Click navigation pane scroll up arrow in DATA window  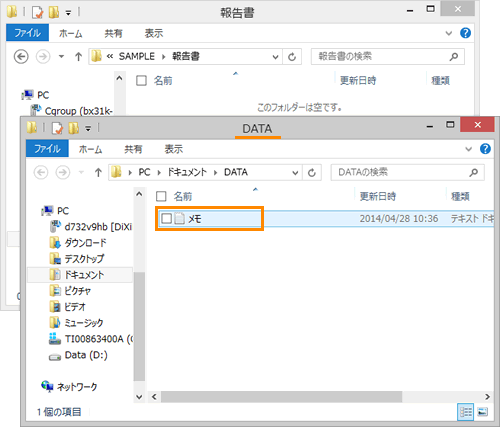(139, 194)
